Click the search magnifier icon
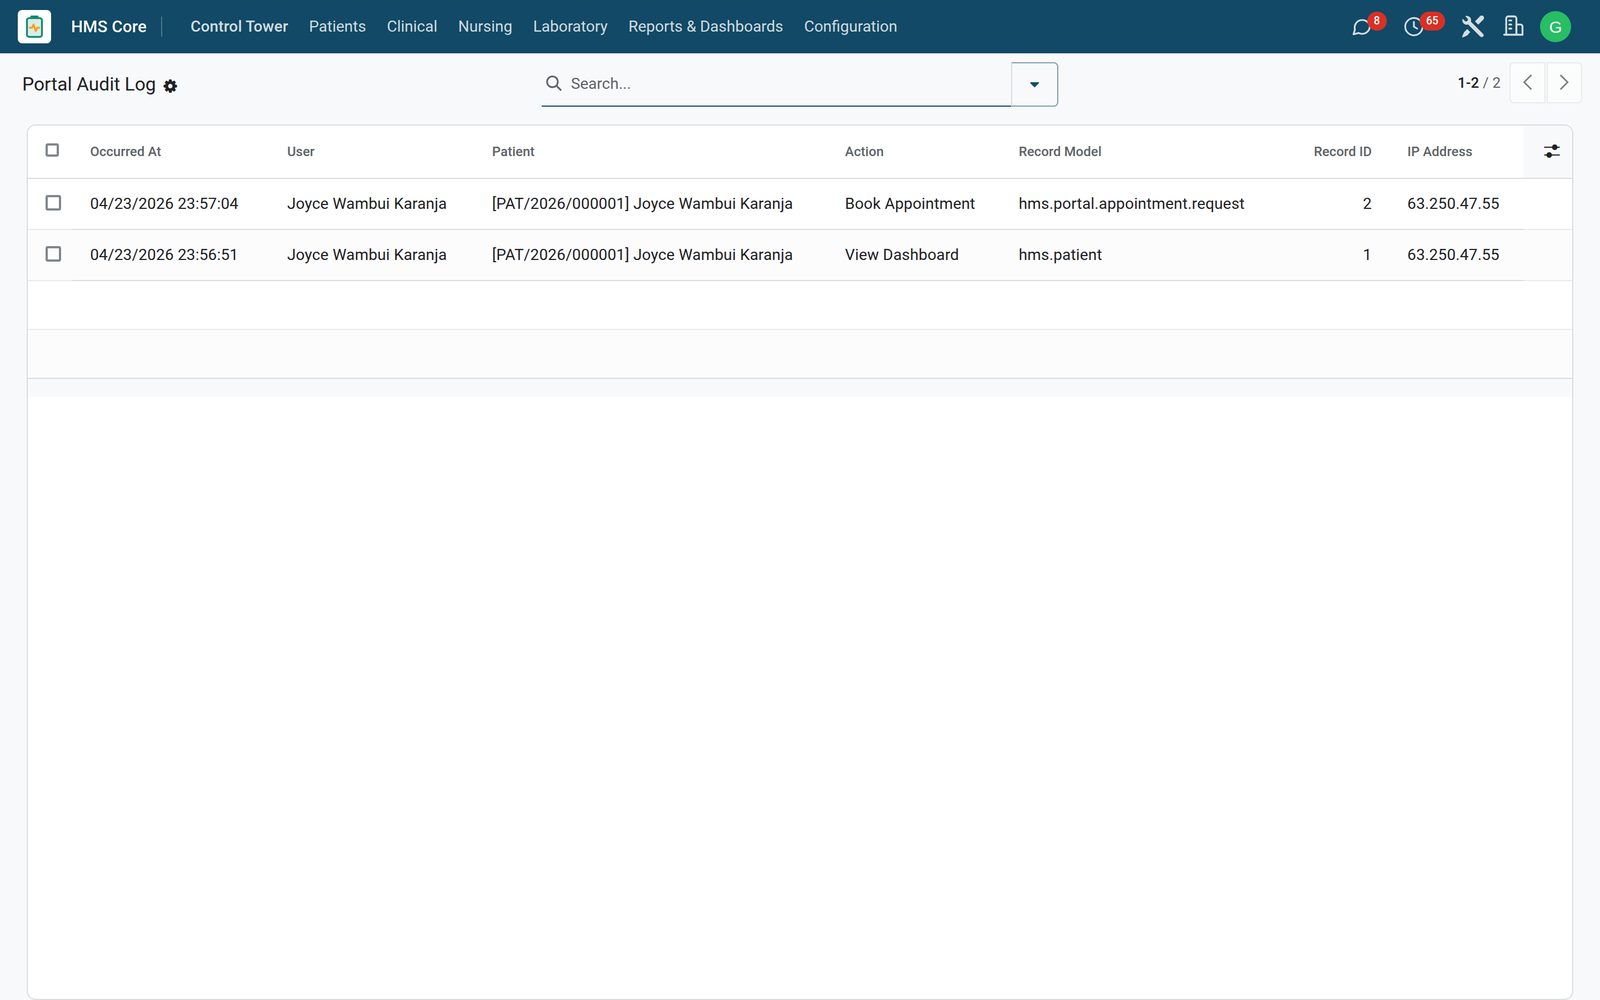1600x1000 pixels. (x=553, y=83)
